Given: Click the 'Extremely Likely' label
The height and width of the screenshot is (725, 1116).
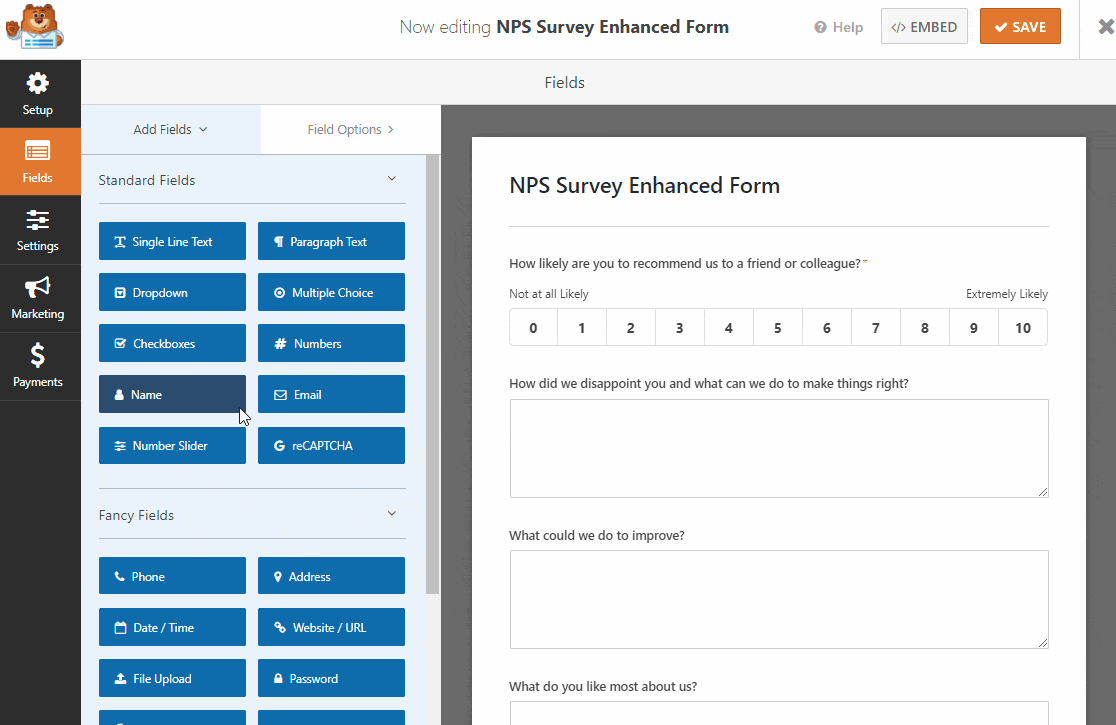Looking at the screenshot, I should click(x=1006, y=294).
